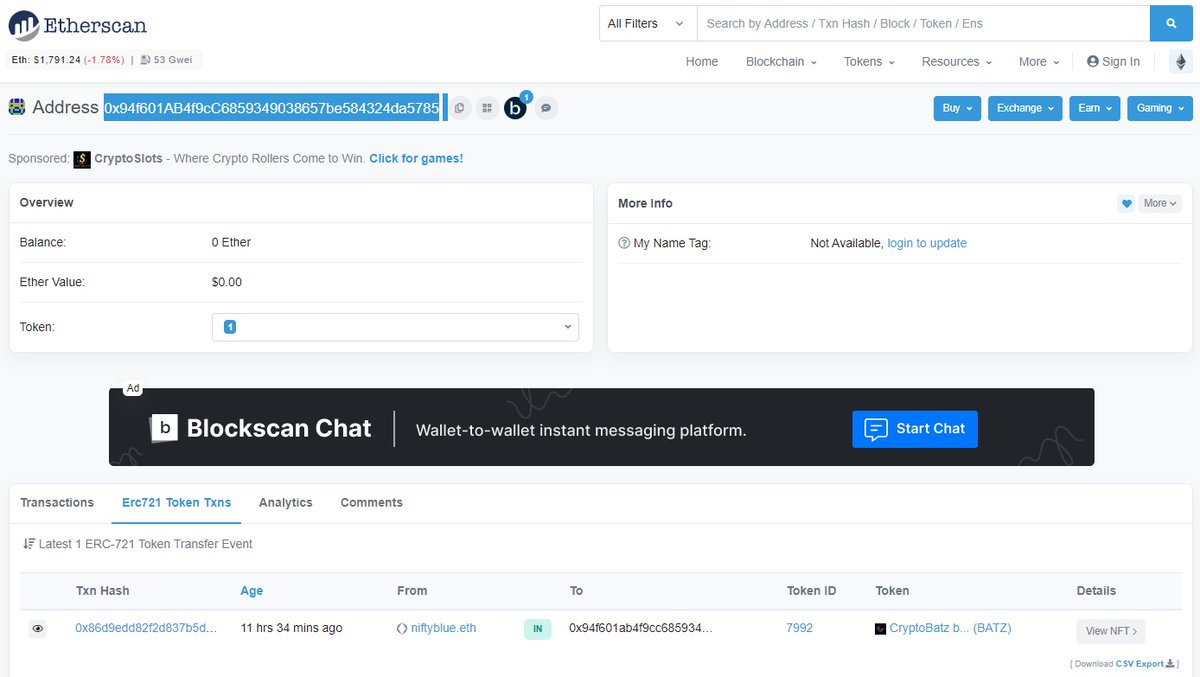Open the Buy dropdown

coord(957,108)
